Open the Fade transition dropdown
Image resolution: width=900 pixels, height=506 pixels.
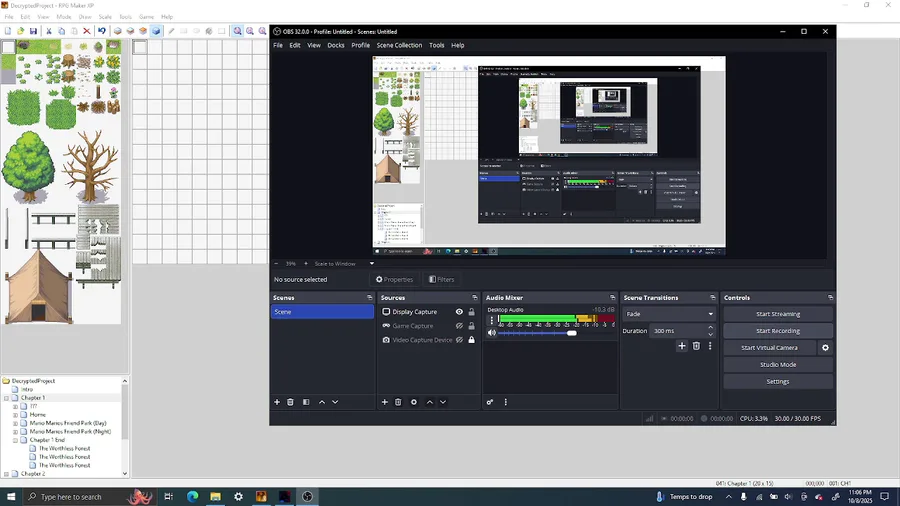pos(668,314)
